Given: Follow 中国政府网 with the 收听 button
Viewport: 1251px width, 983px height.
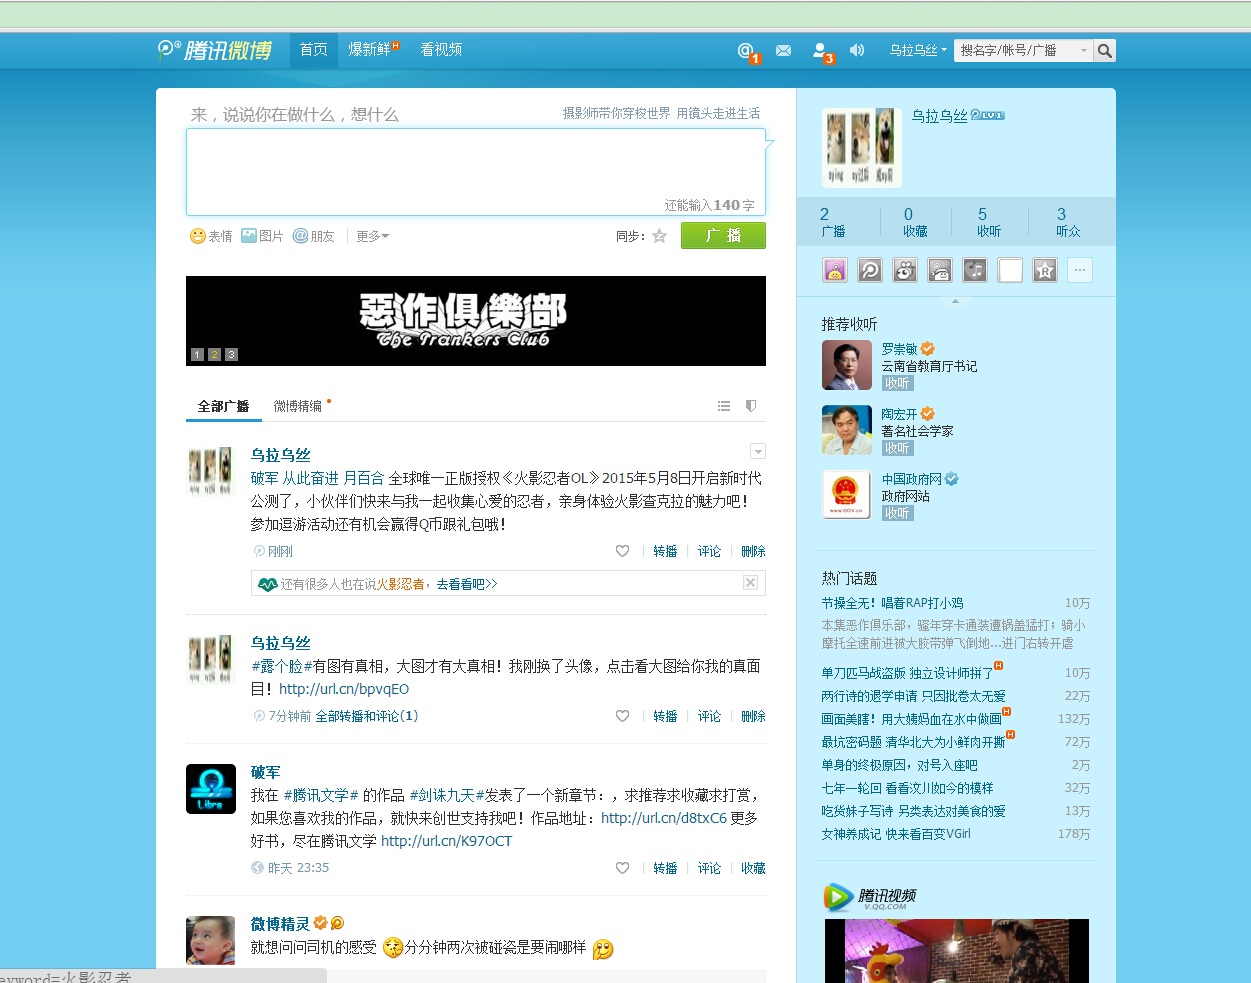Looking at the screenshot, I should 897,513.
